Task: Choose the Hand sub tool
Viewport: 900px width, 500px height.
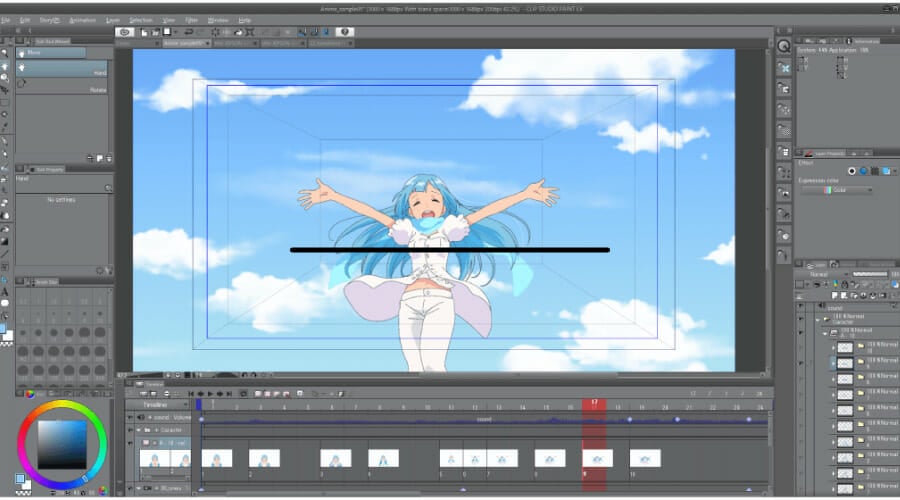Action: pyautogui.click(x=62, y=68)
